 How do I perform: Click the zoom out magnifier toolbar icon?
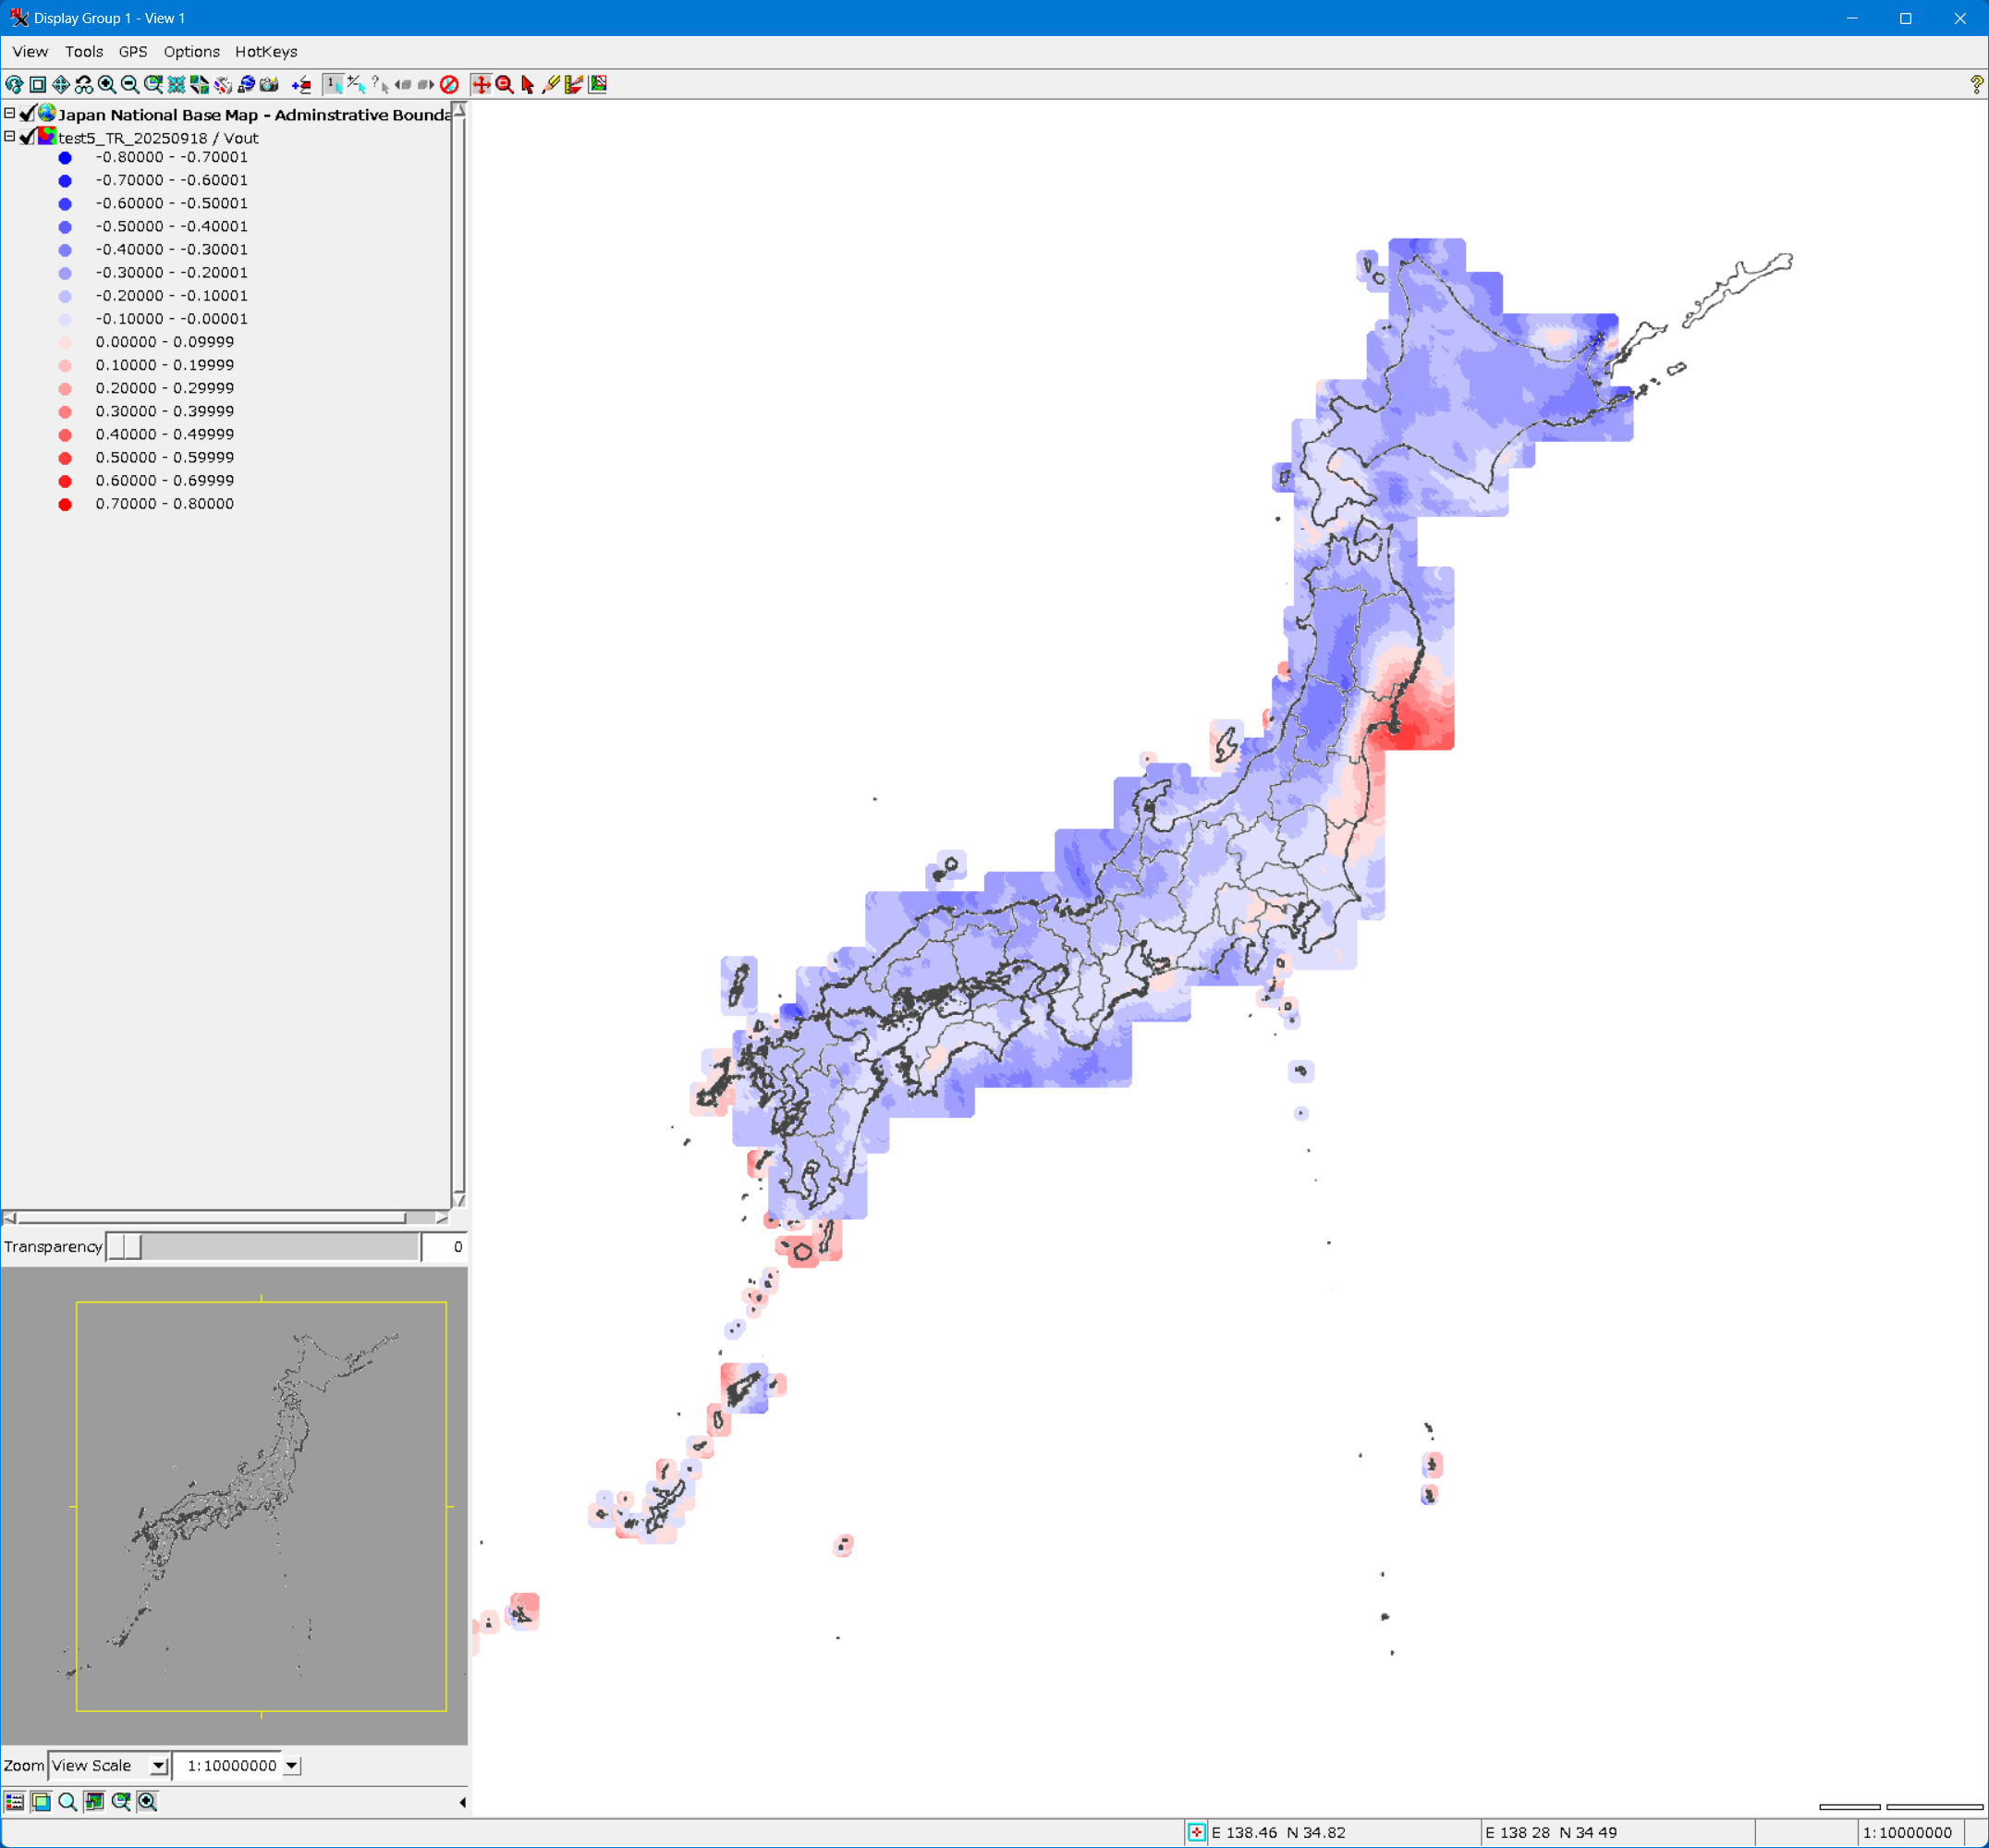pyautogui.click(x=130, y=85)
